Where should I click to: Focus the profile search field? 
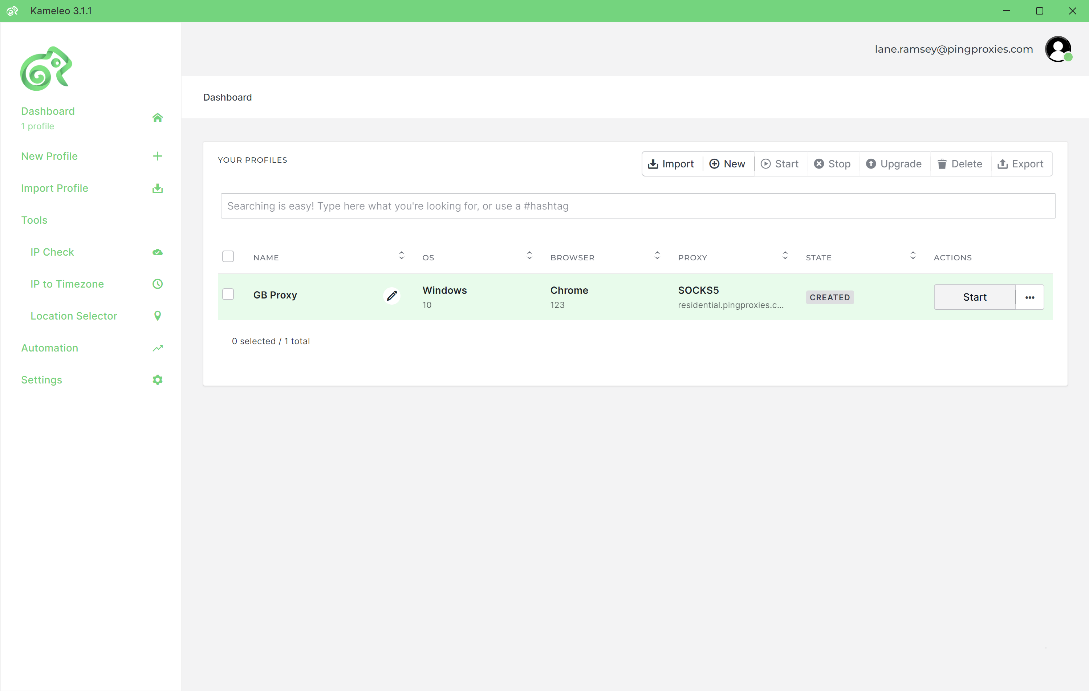point(638,206)
